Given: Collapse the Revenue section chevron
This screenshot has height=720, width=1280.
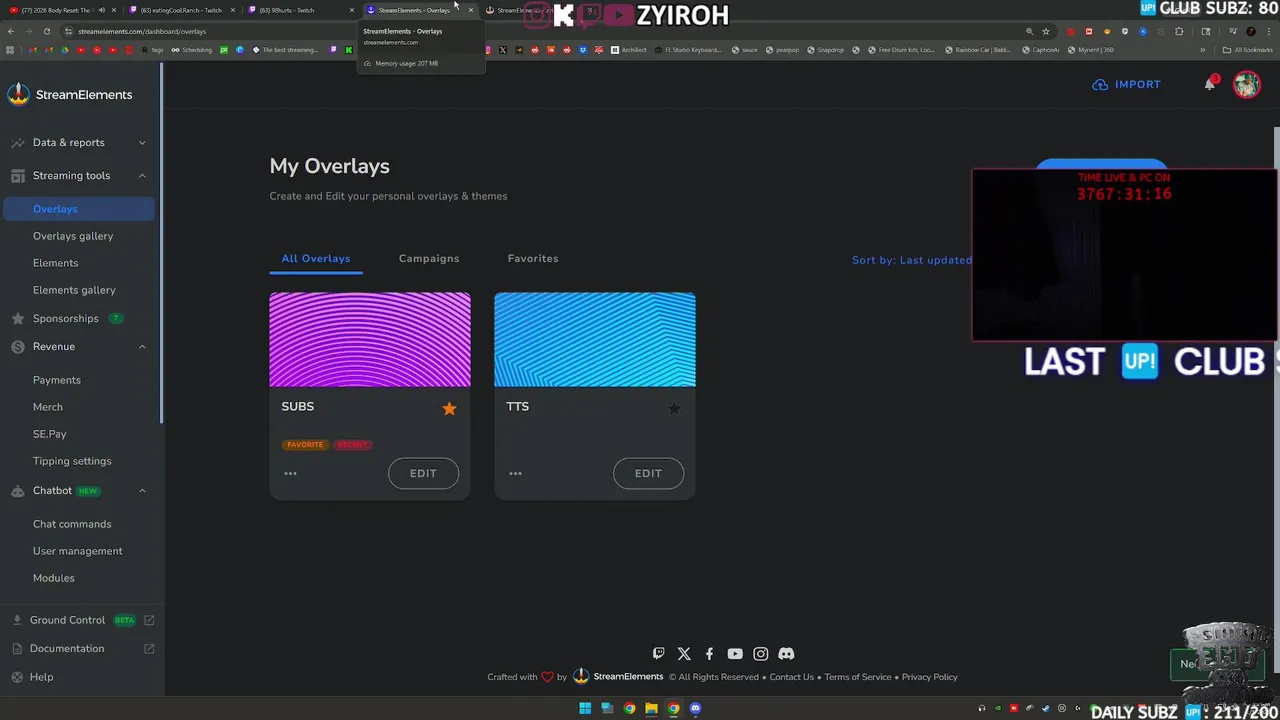Looking at the screenshot, I should (142, 347).
